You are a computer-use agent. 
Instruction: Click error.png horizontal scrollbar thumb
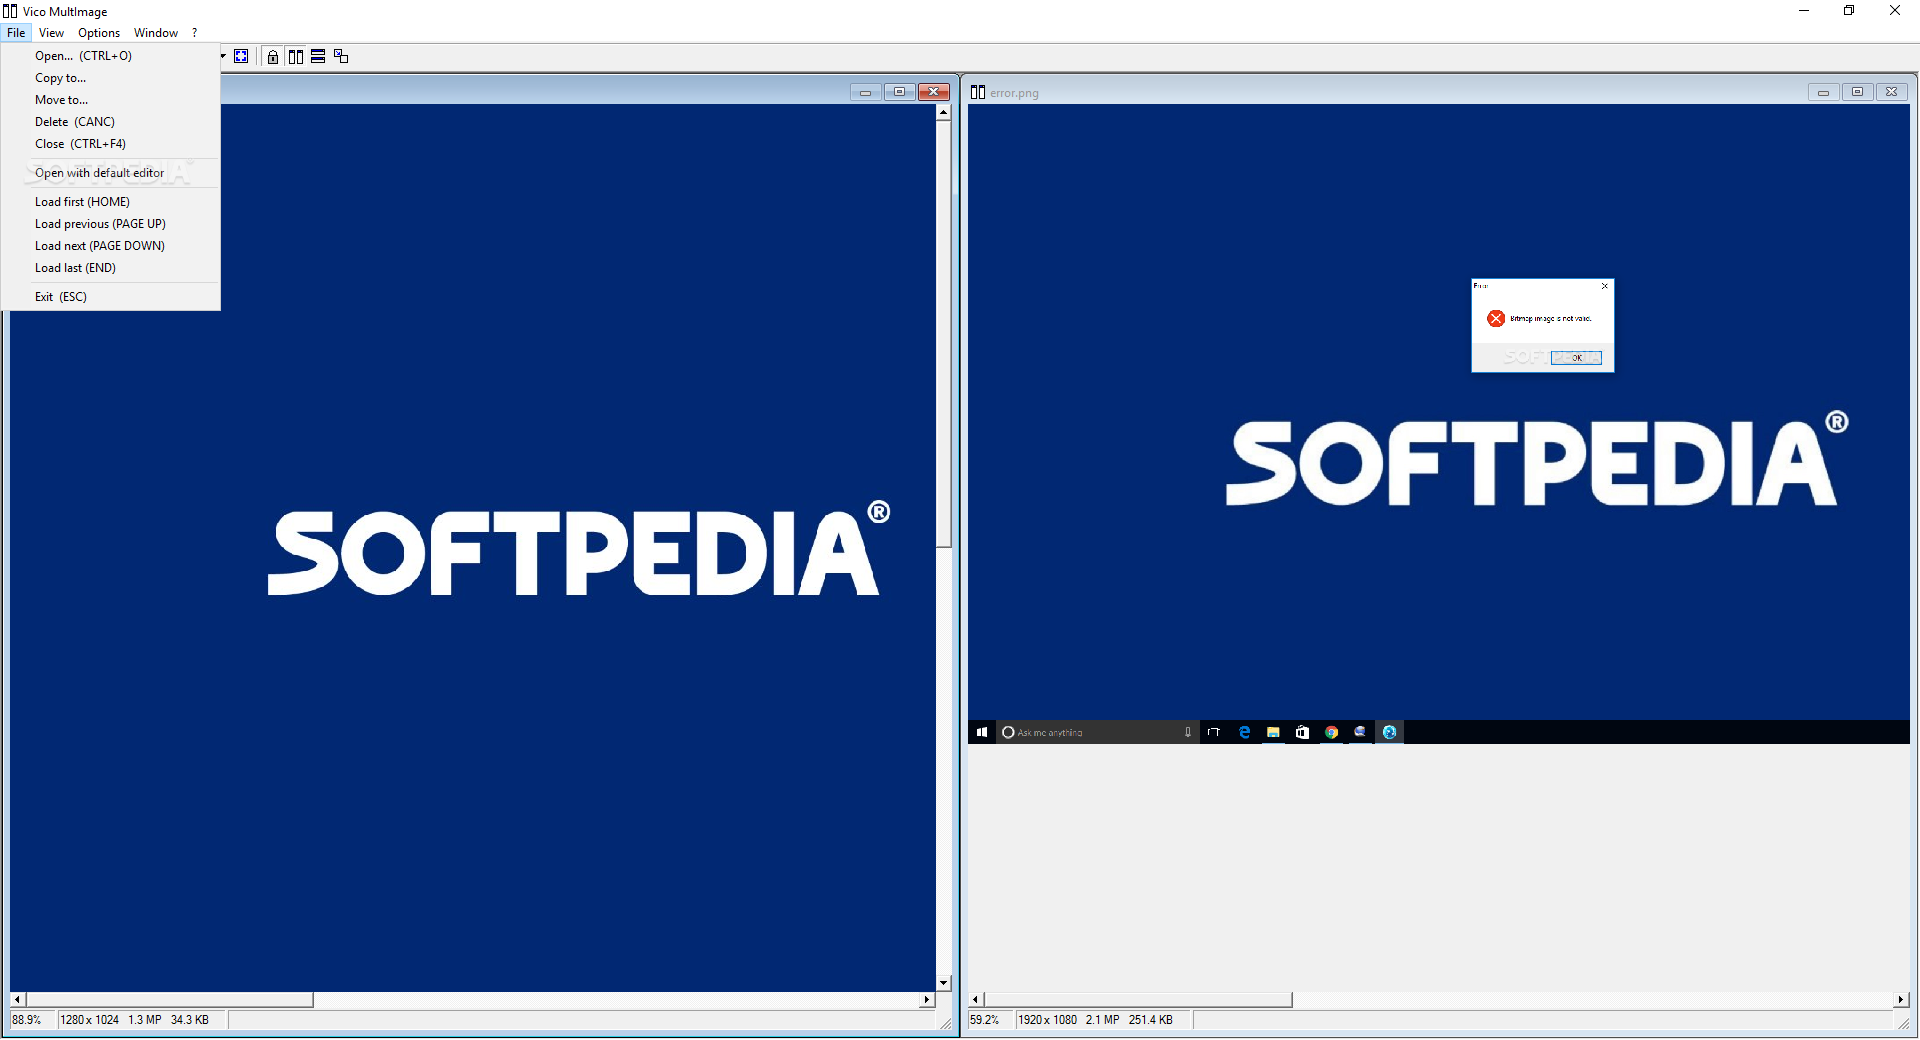click(x=1138, y=1000)
